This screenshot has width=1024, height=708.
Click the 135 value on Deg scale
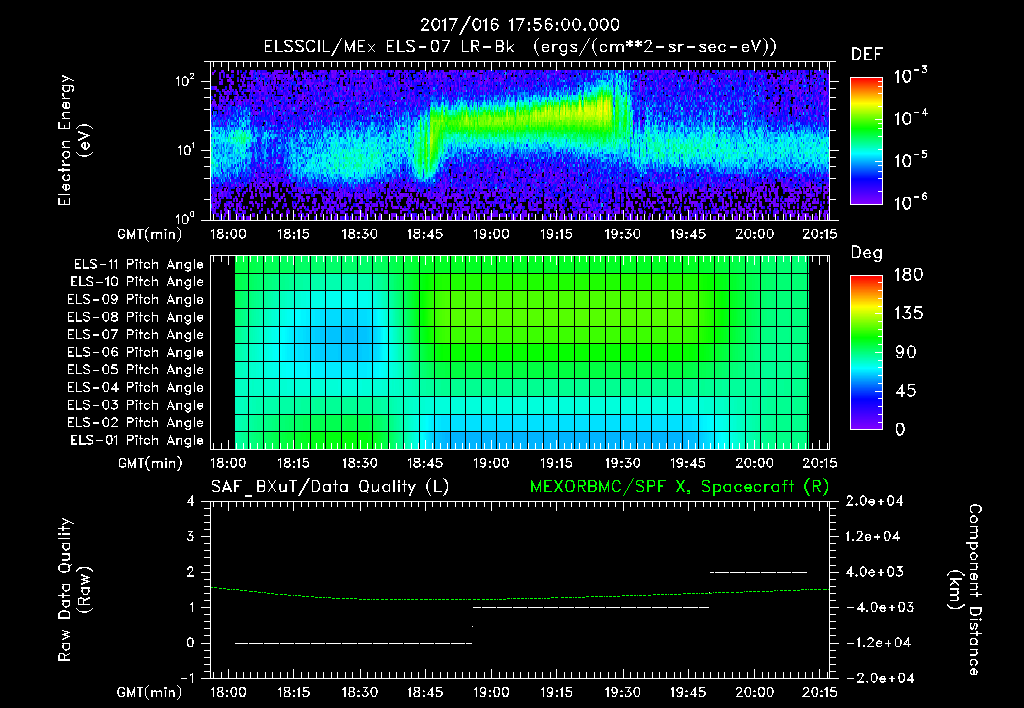908,313
